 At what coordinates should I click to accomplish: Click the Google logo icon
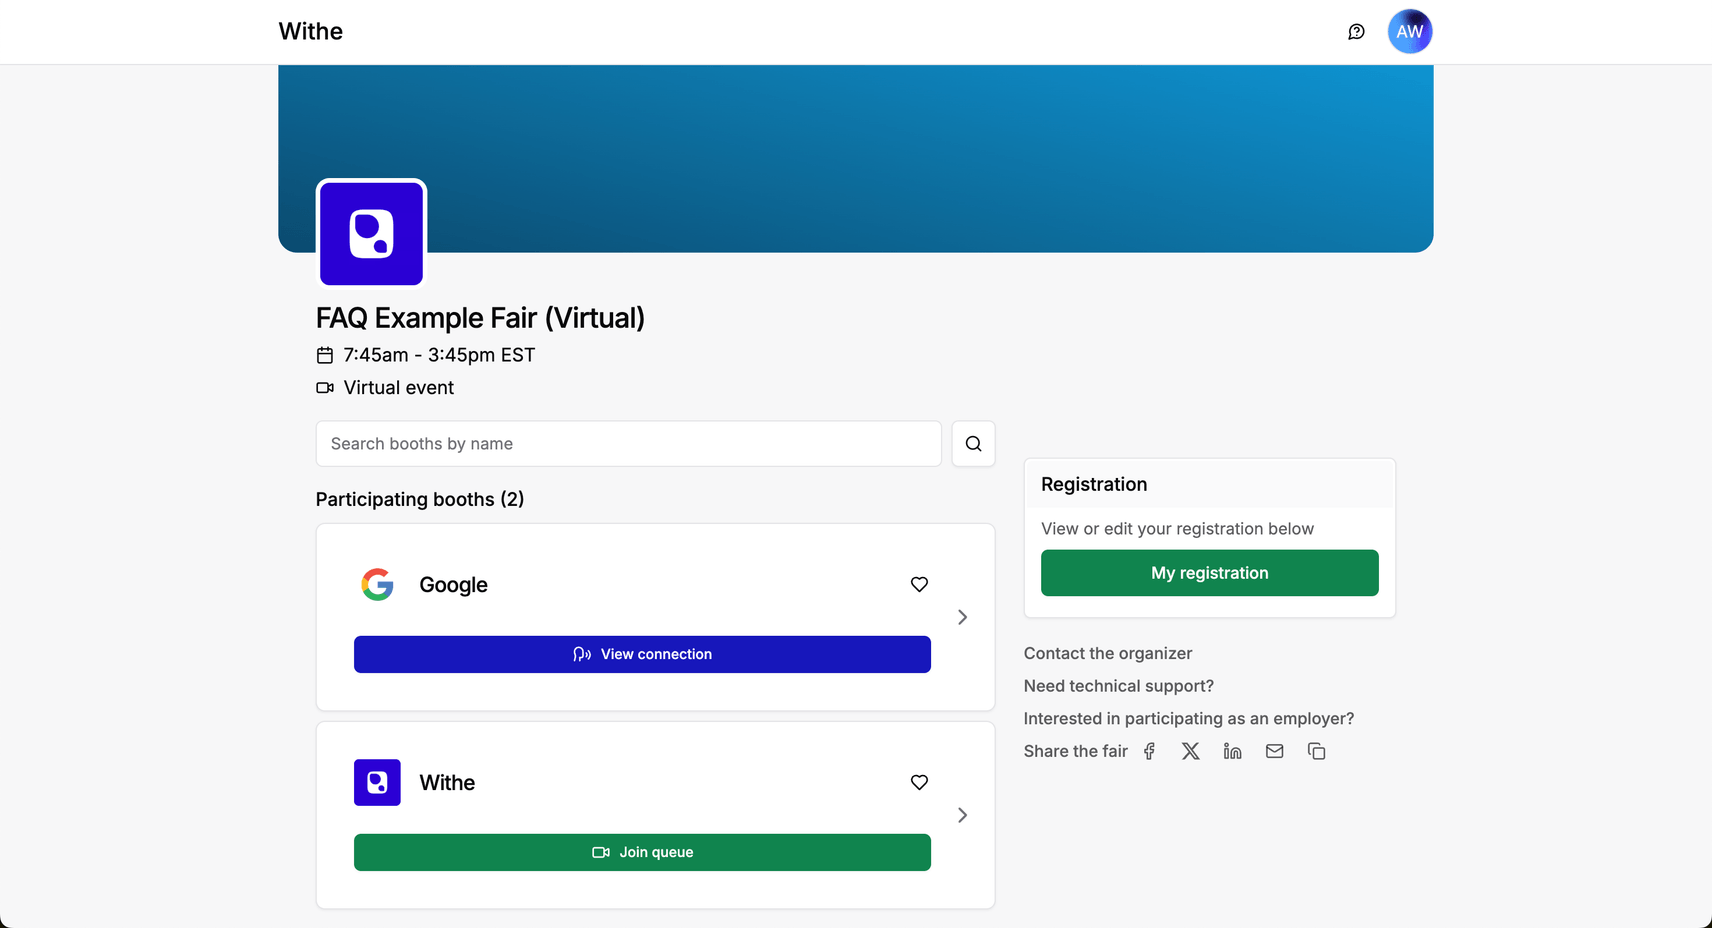click(377, 585)
